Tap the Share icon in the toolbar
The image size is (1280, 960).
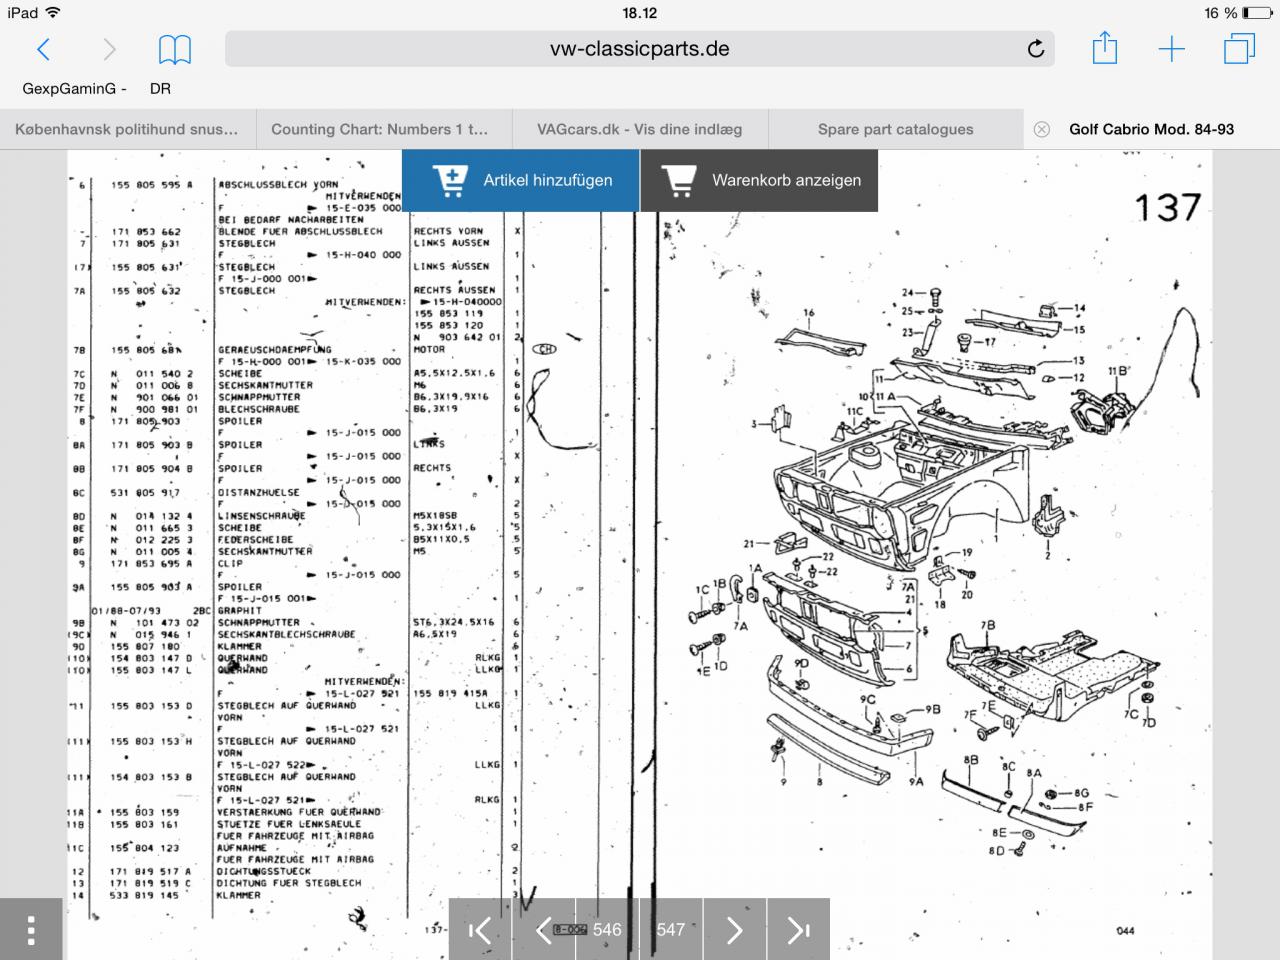(1104, 49)
